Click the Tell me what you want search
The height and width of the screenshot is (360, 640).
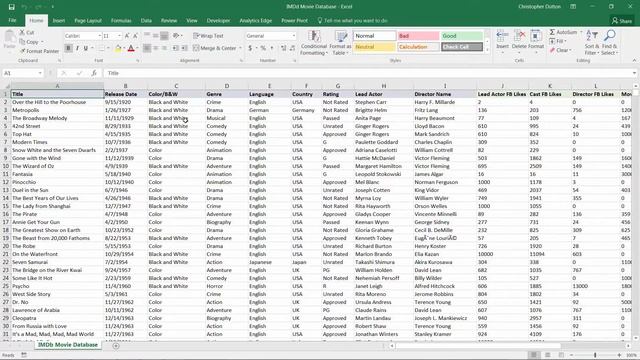pos(352,20)
